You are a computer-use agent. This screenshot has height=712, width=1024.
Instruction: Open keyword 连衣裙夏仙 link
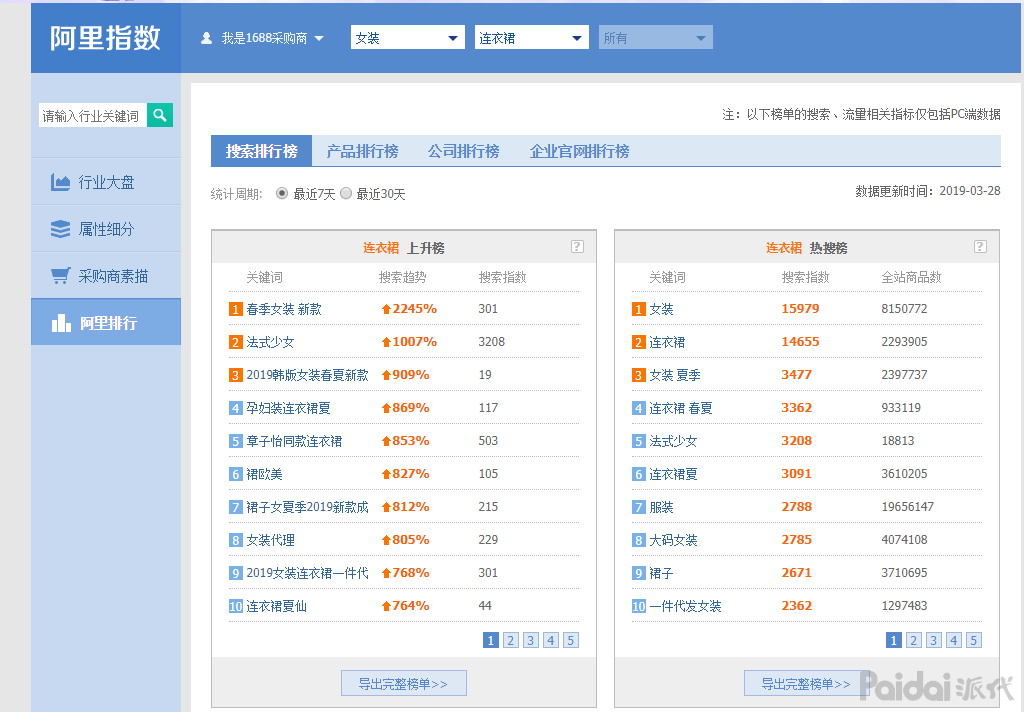point(276,606)
